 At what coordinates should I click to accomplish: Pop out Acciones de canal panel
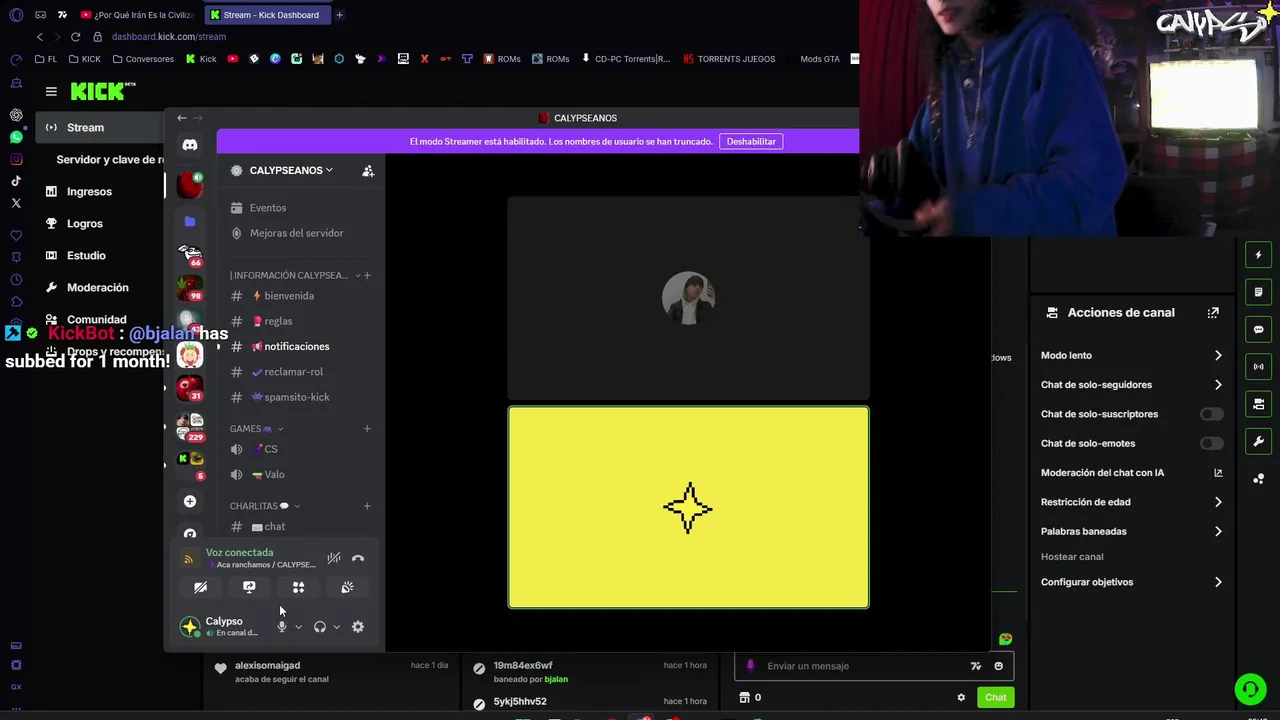1213,313
